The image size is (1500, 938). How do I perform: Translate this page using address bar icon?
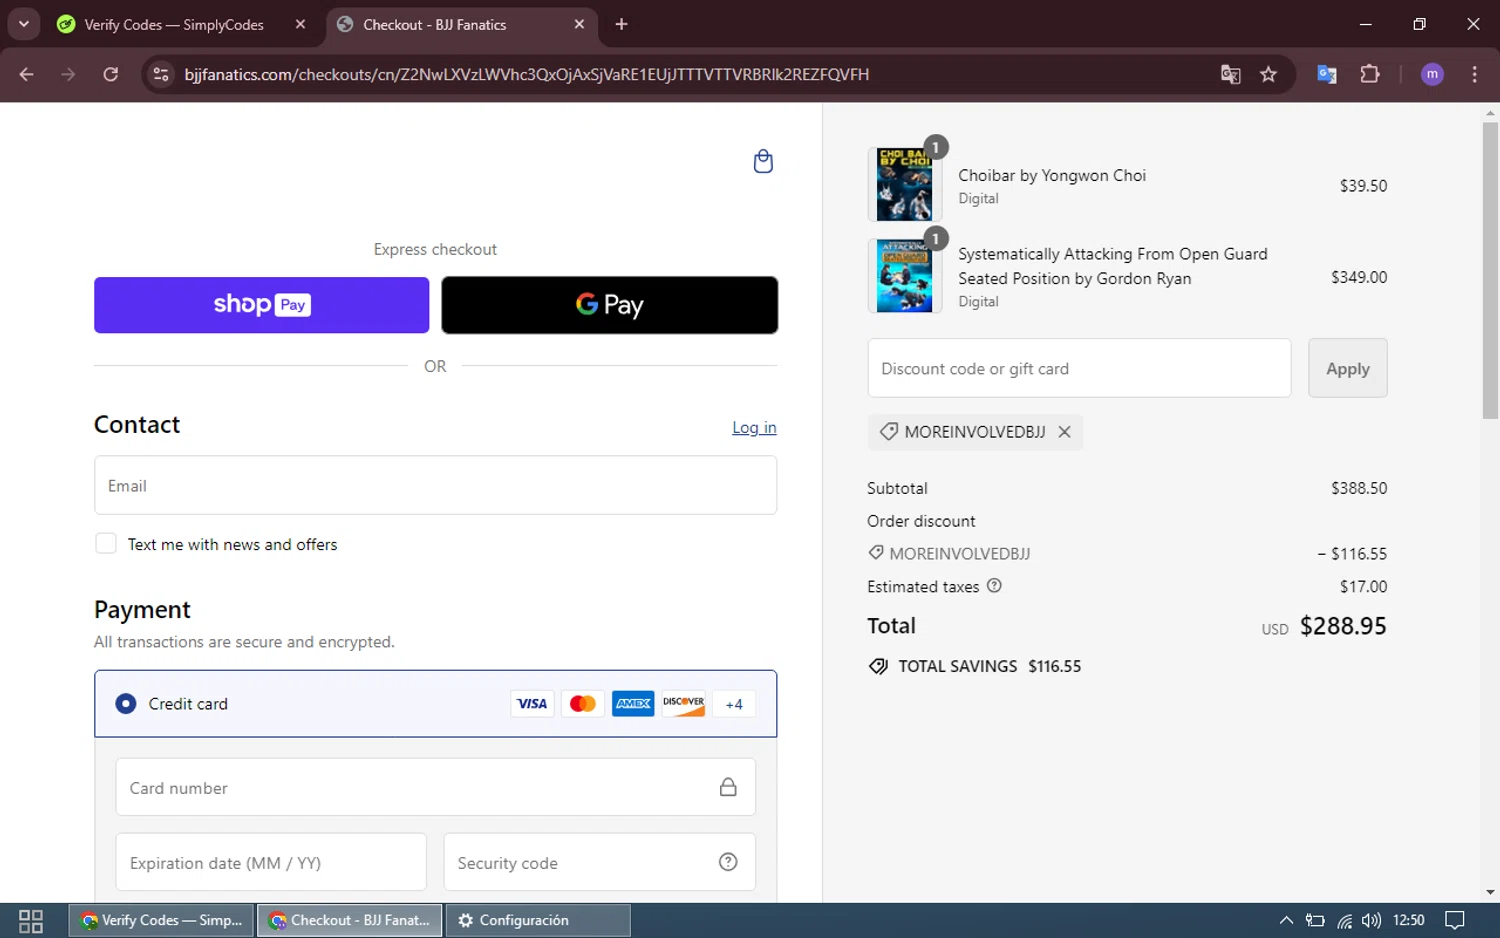click(x=1230, y=74)
